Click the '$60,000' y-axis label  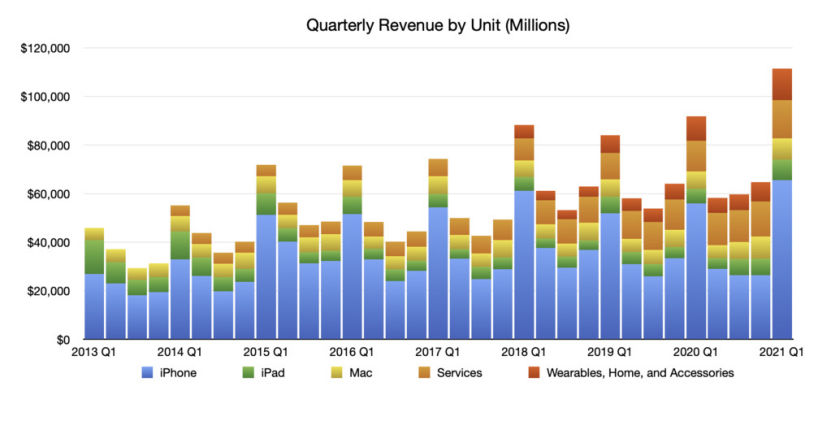pos(48,195)
